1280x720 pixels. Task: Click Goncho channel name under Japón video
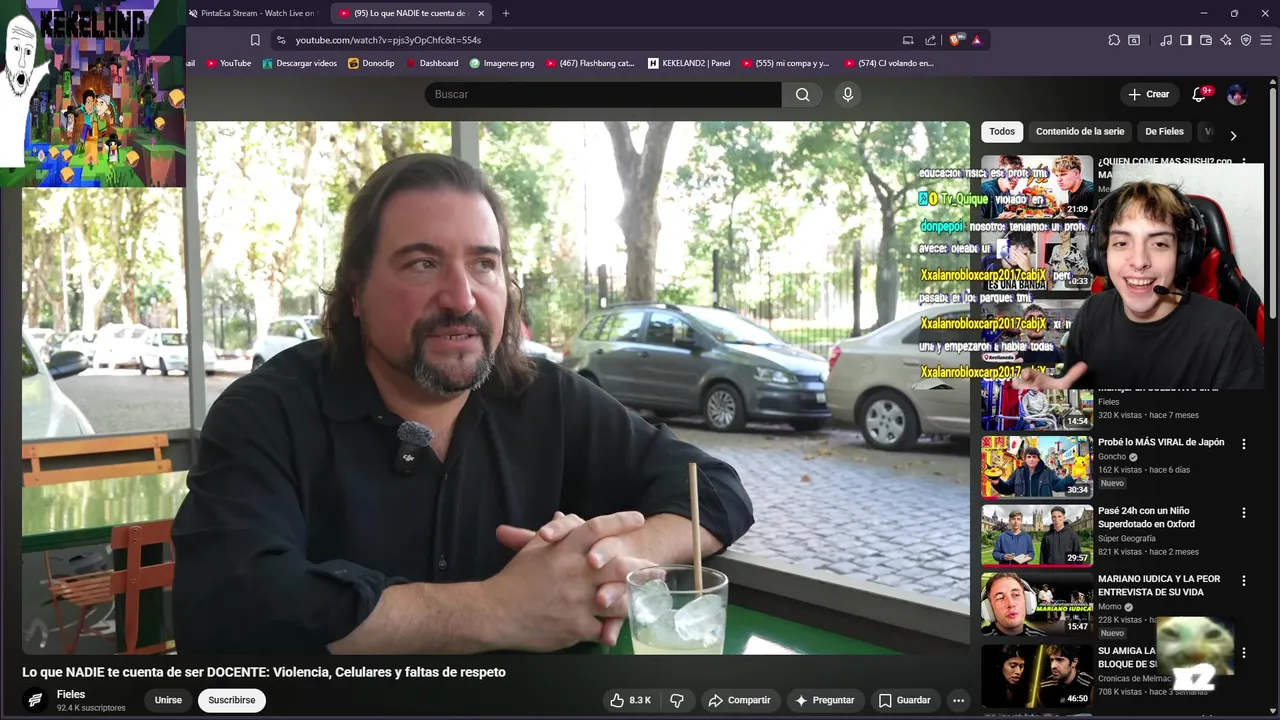(x=1112, y=457)
